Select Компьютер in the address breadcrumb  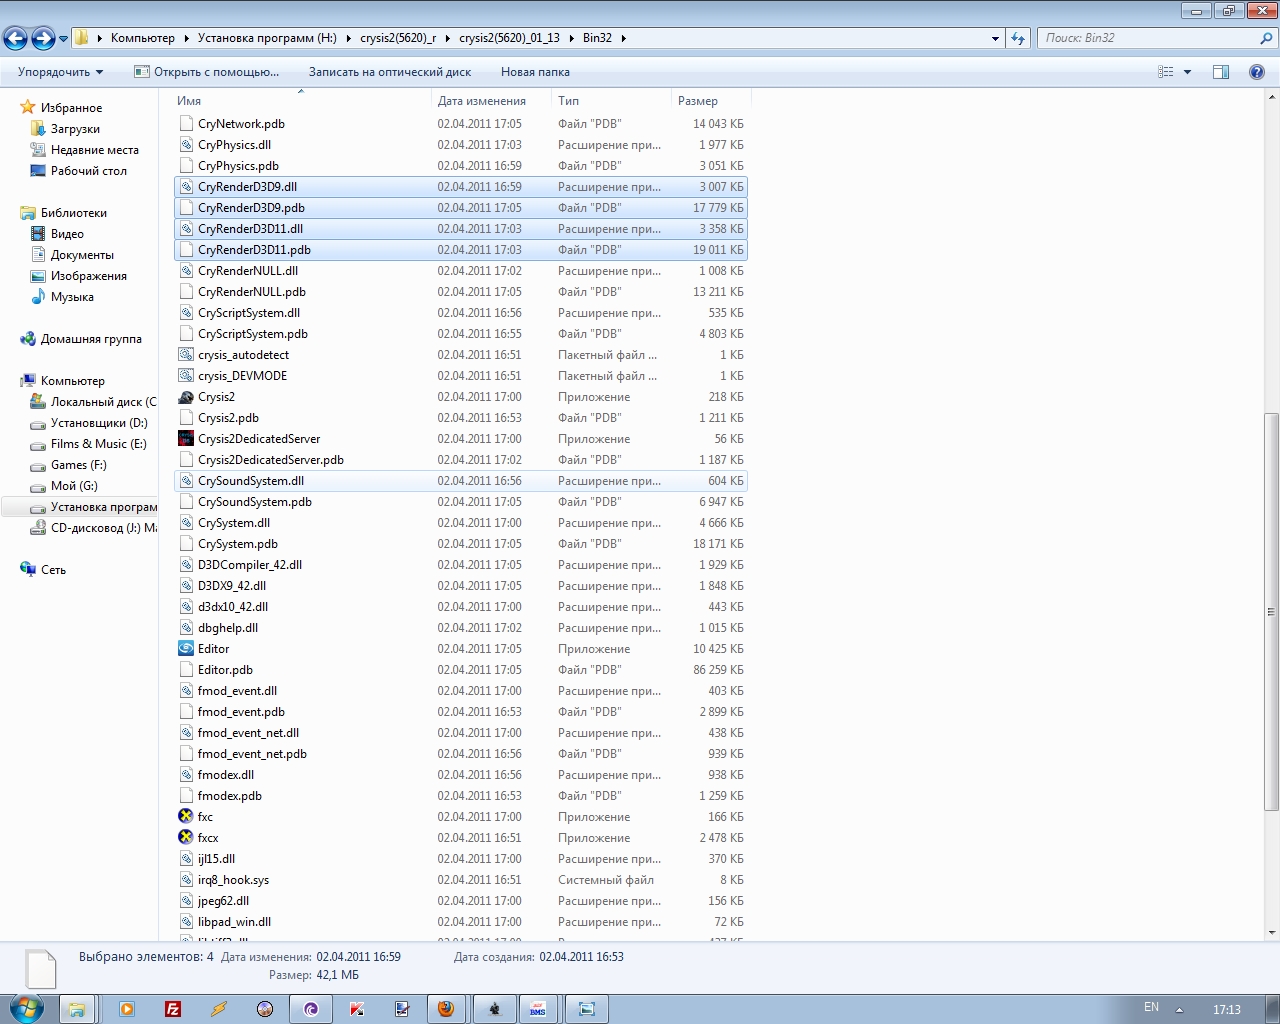click(142, 38)
